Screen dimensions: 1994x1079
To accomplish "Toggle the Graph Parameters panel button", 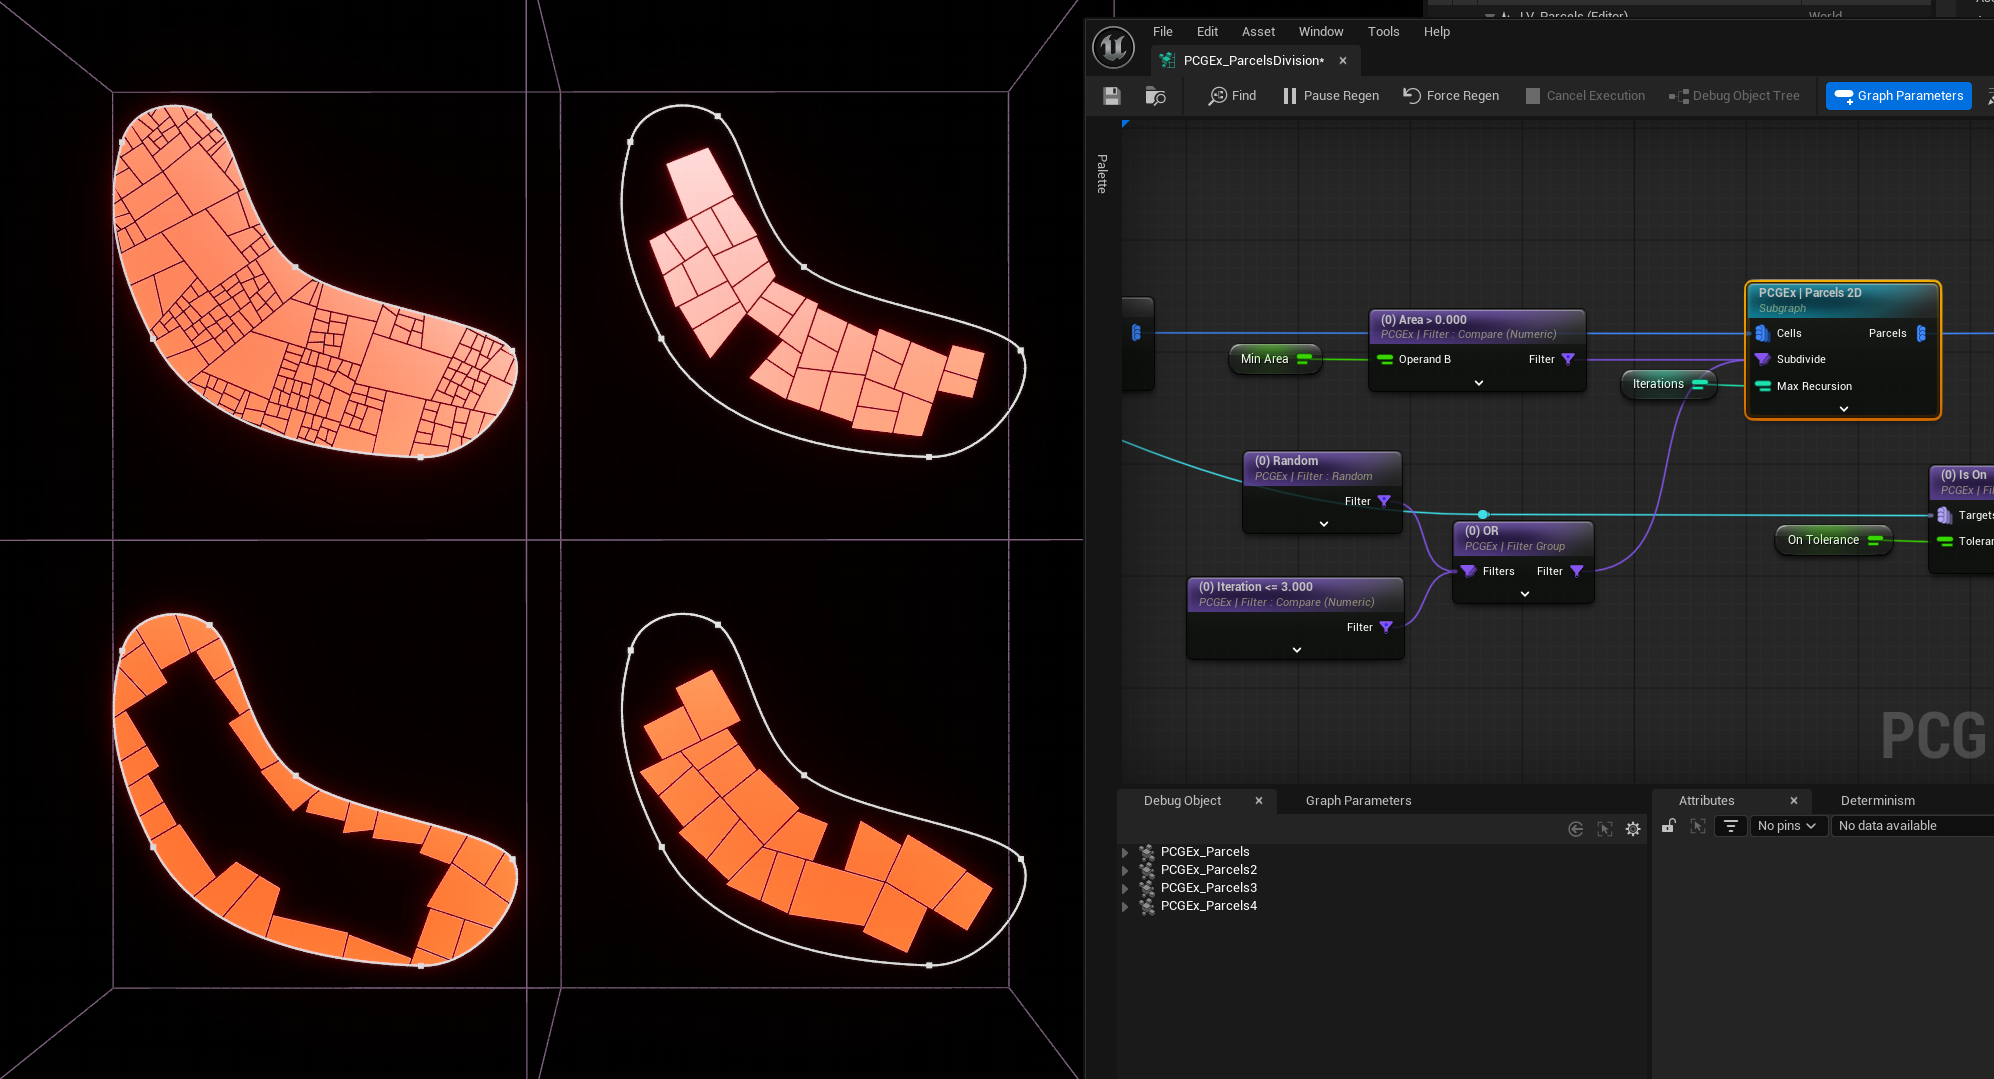I will pyautogui.click(x=1898, y=96).
